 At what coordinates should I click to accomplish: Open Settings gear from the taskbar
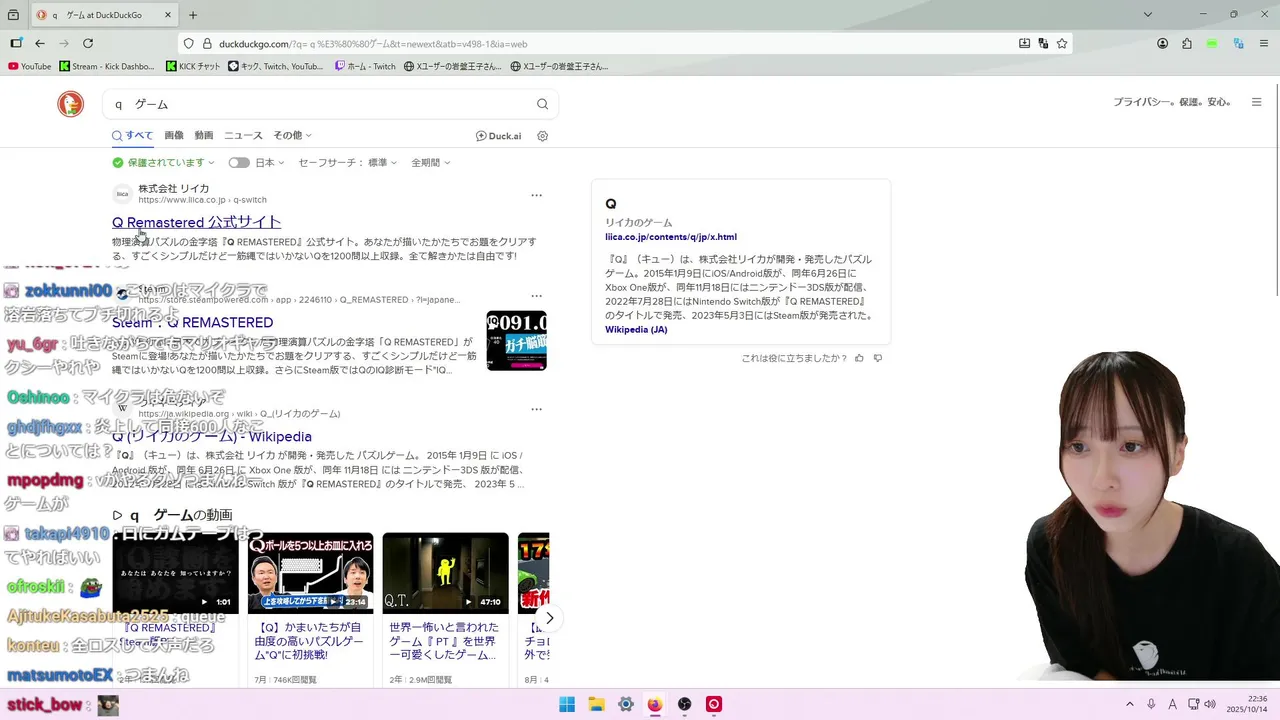(626, 704)
